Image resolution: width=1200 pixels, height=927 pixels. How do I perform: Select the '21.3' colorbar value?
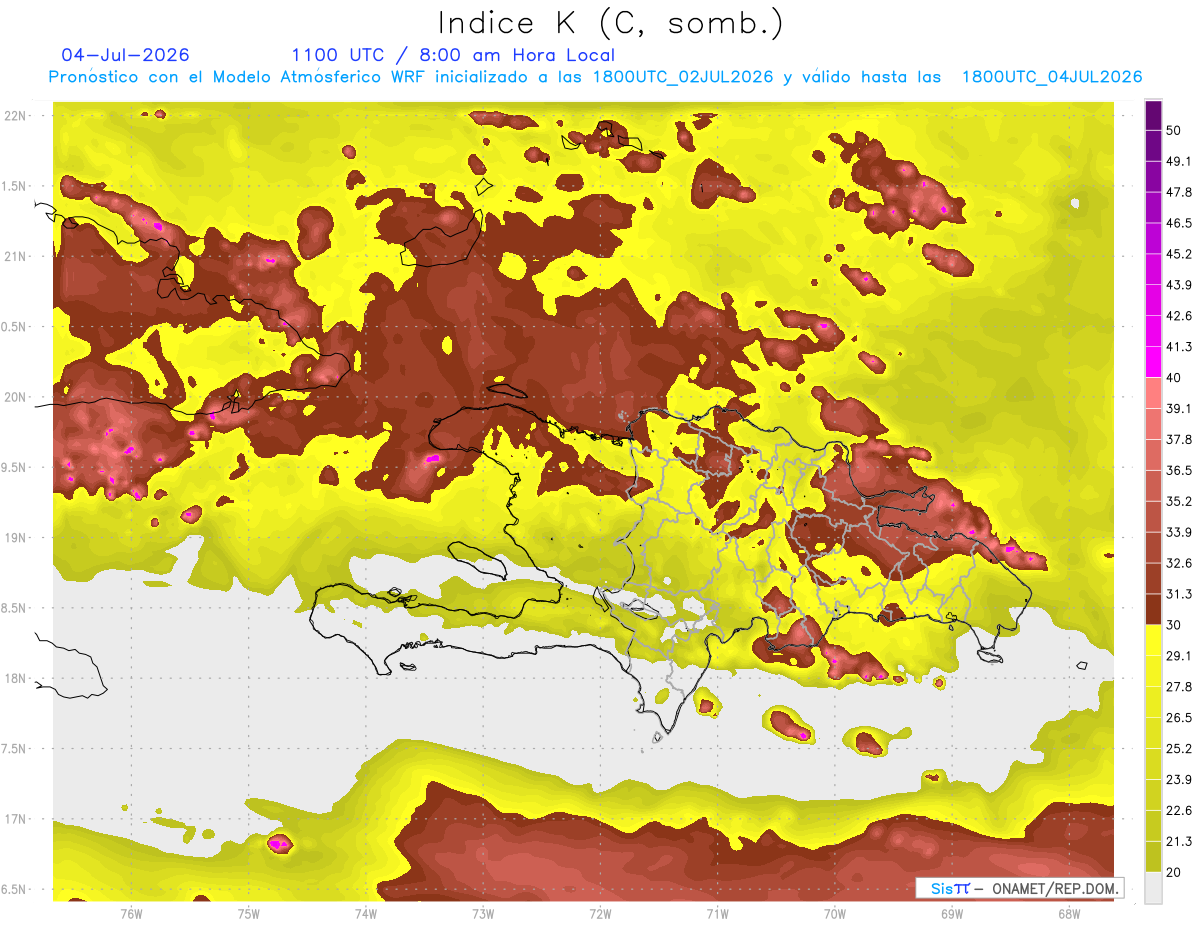point(1179,842)
